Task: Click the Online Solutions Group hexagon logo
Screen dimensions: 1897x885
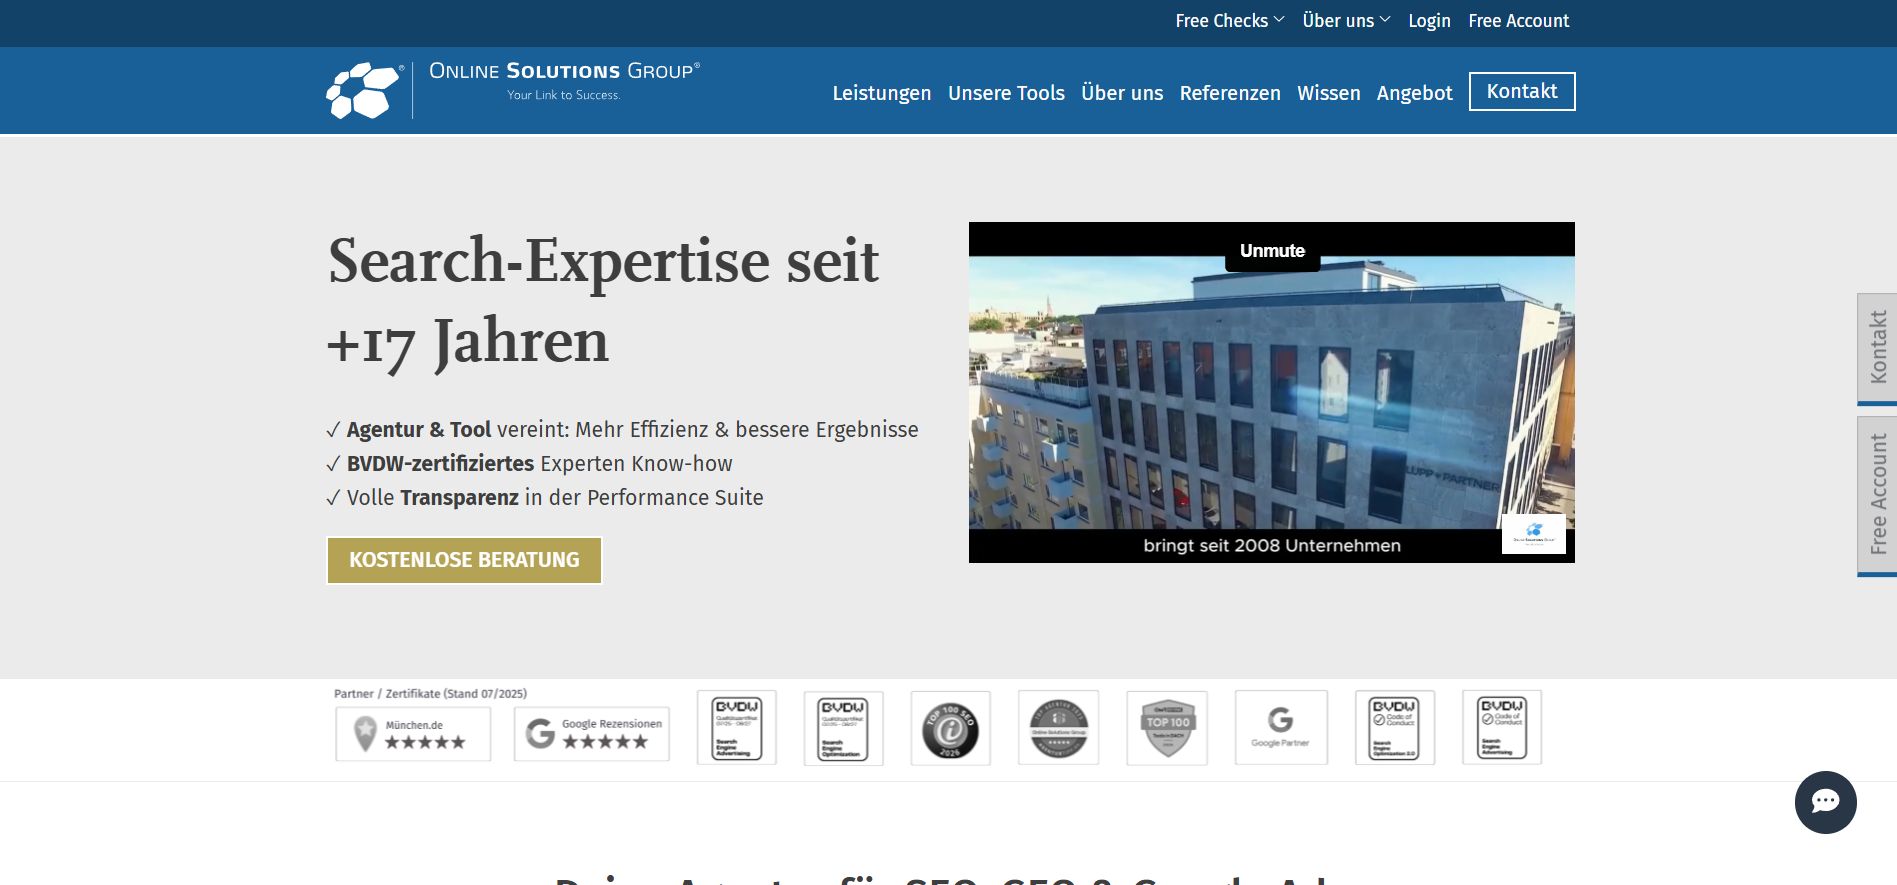Action: [x=365, y=90]
